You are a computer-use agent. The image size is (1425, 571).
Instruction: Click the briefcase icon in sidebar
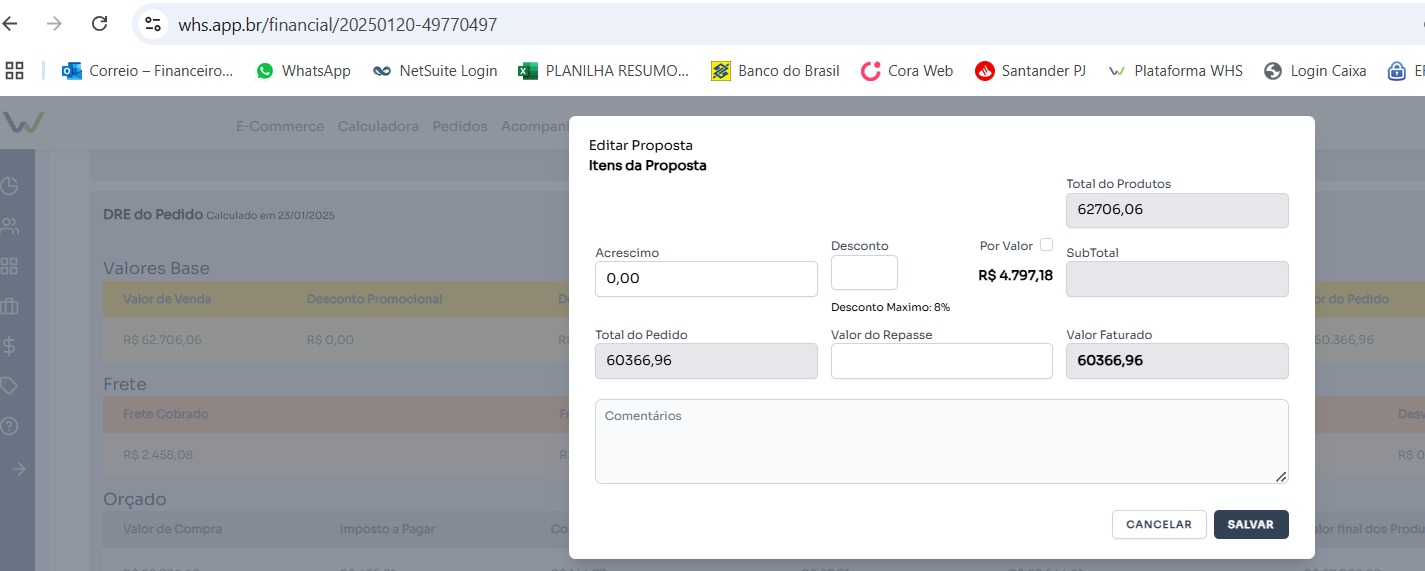pos(10,306)
